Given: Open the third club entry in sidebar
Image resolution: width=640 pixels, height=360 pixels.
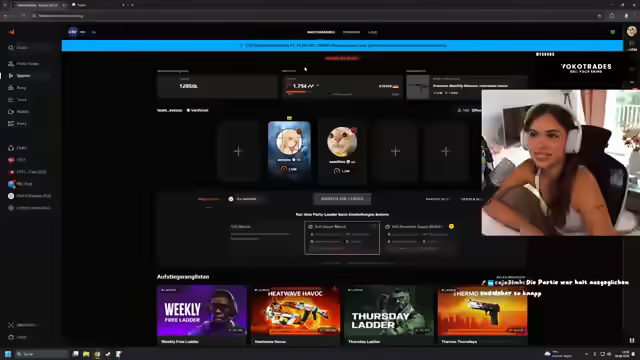Looking at the screenshot, I should (27, 172).
